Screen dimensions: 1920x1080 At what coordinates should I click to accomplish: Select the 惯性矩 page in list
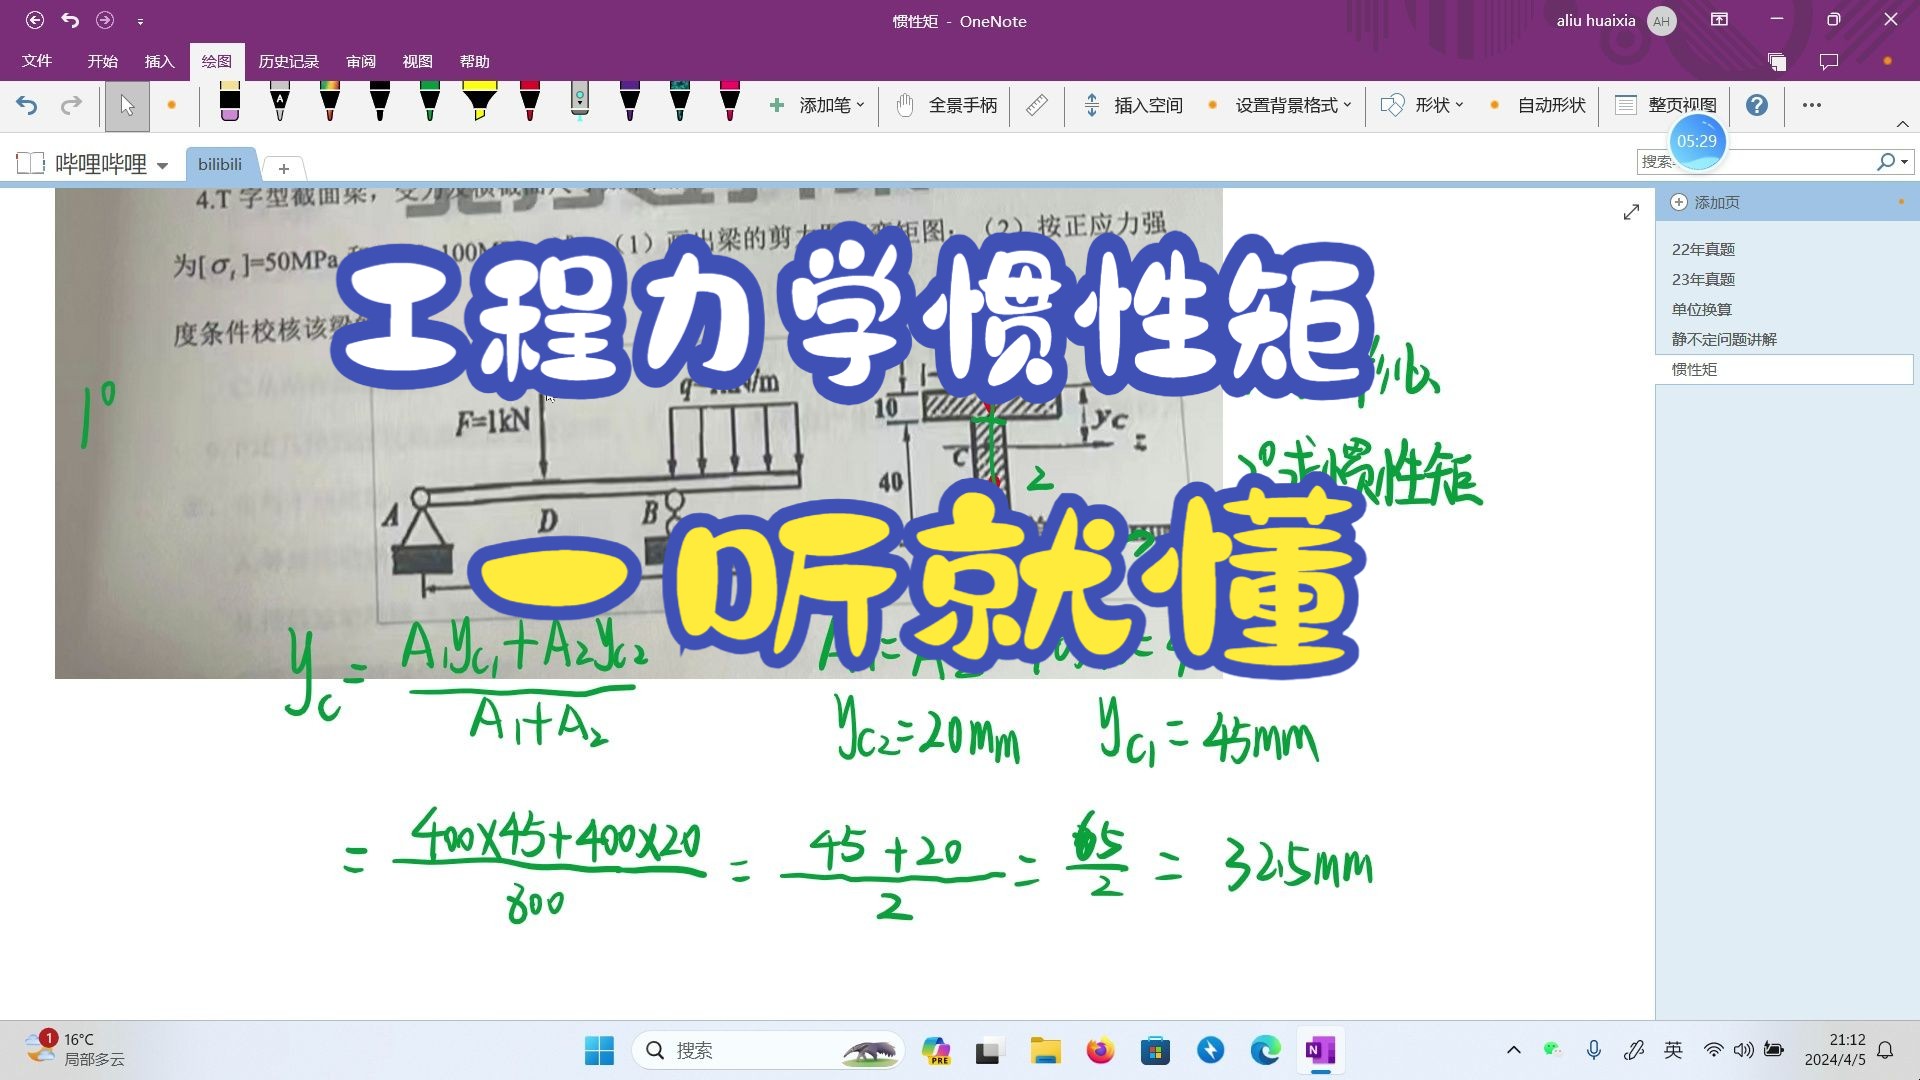coord(1784,369)
